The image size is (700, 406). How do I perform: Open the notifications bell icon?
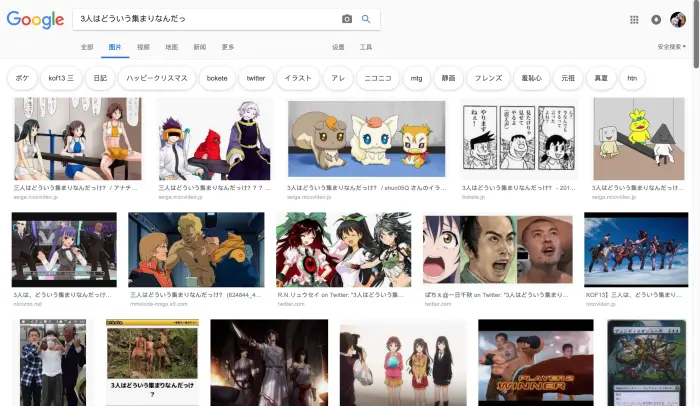click(656, 20)
